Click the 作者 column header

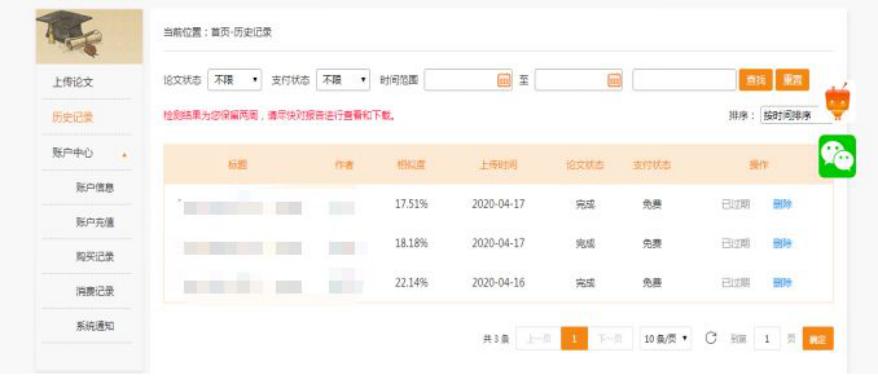click(344, 165)
